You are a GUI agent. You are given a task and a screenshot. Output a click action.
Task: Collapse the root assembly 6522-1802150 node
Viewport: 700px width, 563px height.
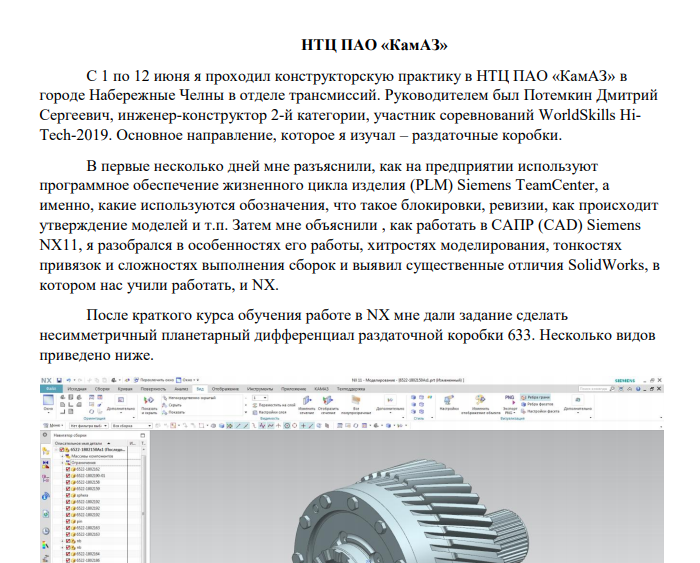56,450
